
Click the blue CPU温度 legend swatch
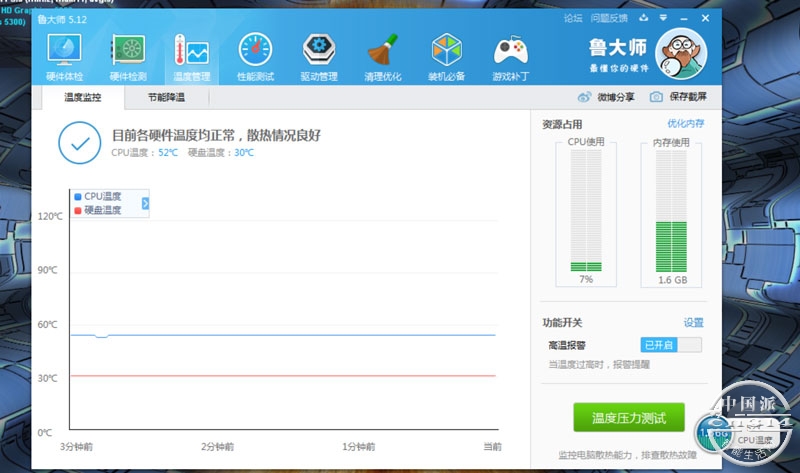pos(78,196)
